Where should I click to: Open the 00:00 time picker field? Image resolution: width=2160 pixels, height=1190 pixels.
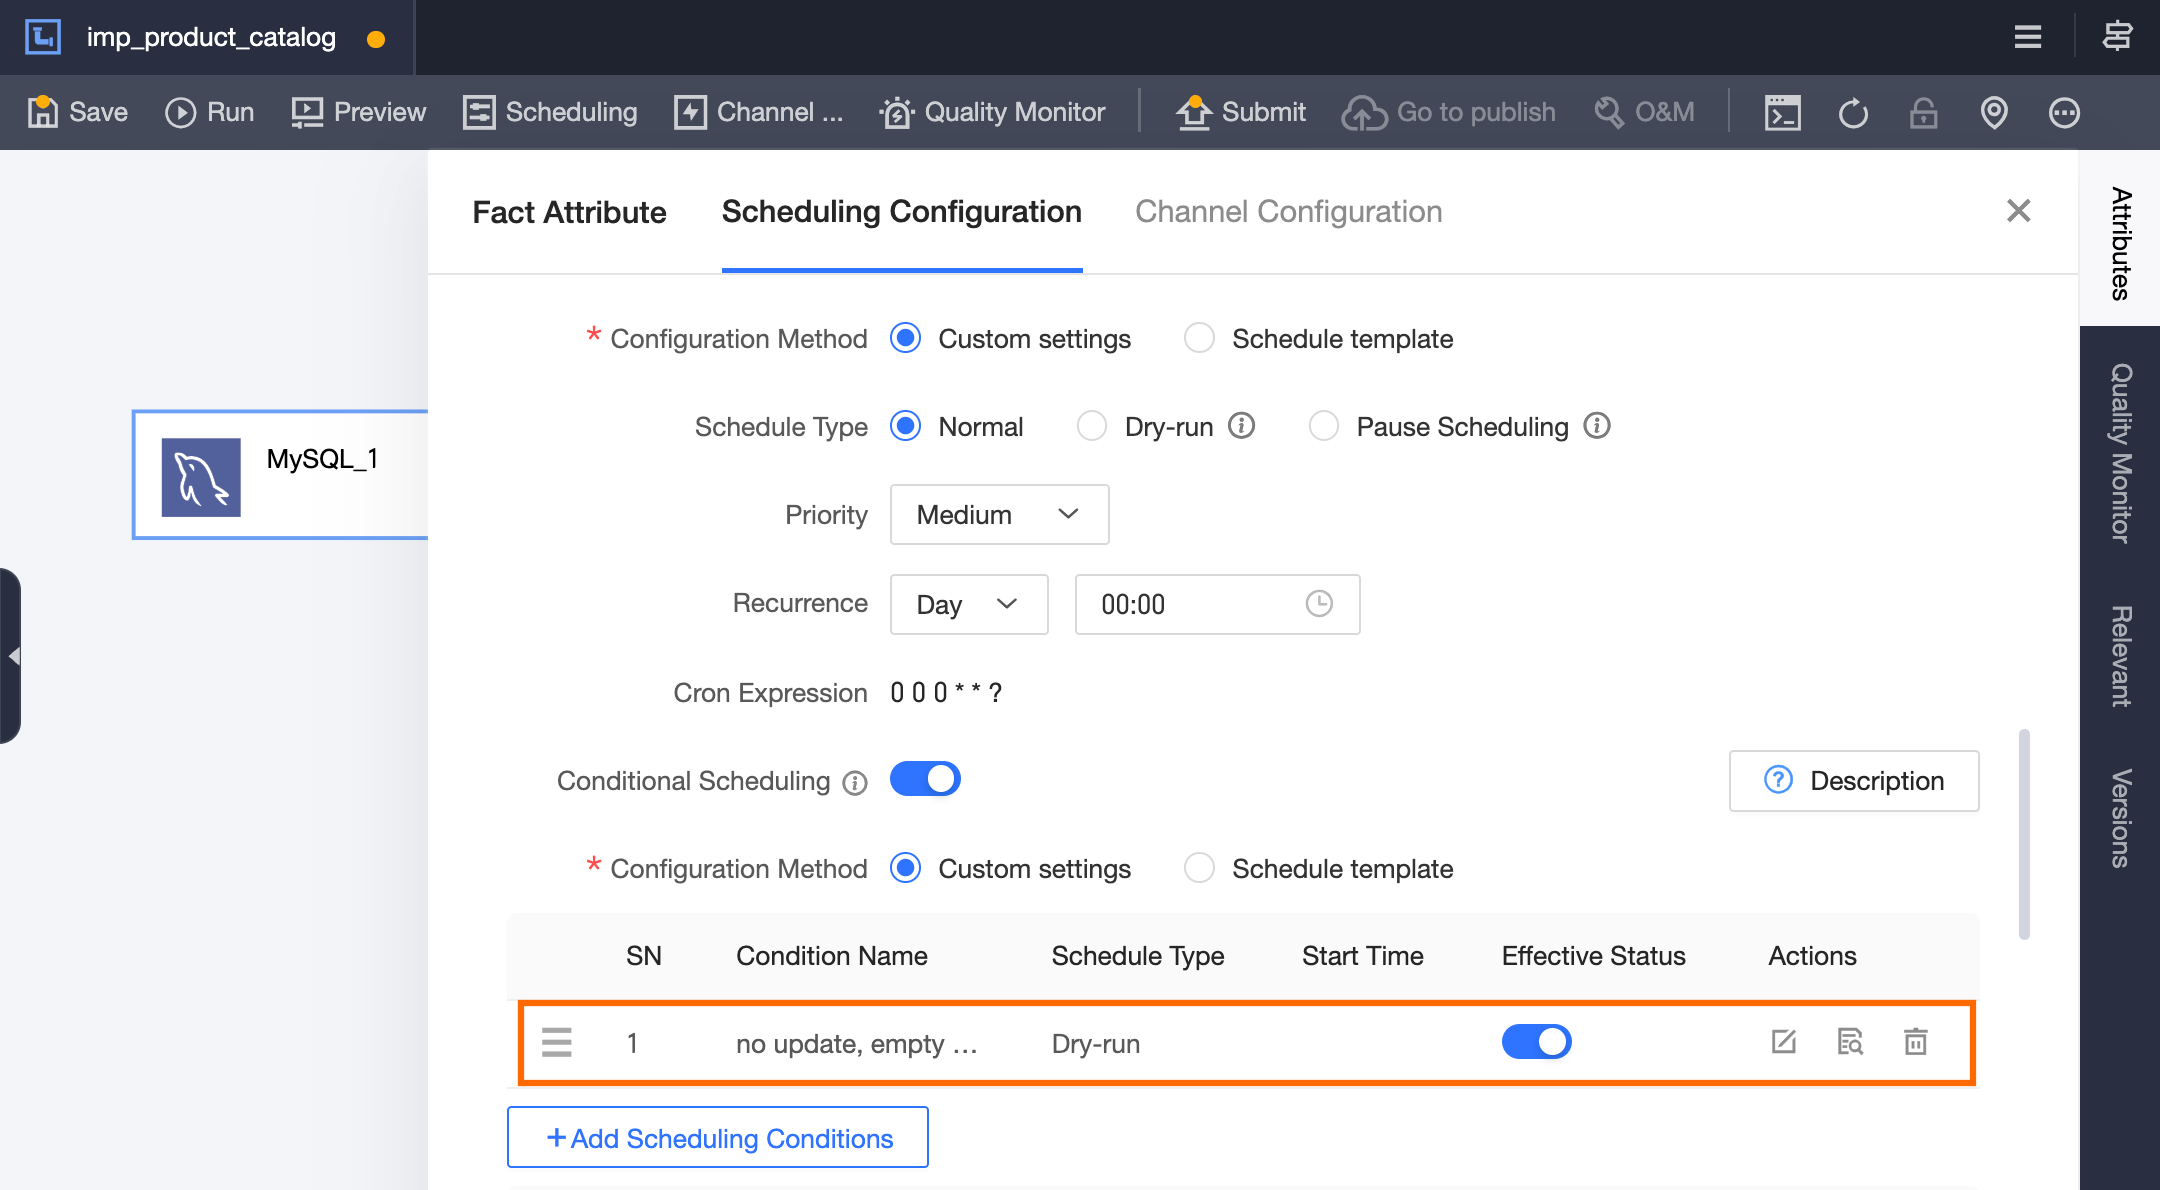[x=1216, y=604]
